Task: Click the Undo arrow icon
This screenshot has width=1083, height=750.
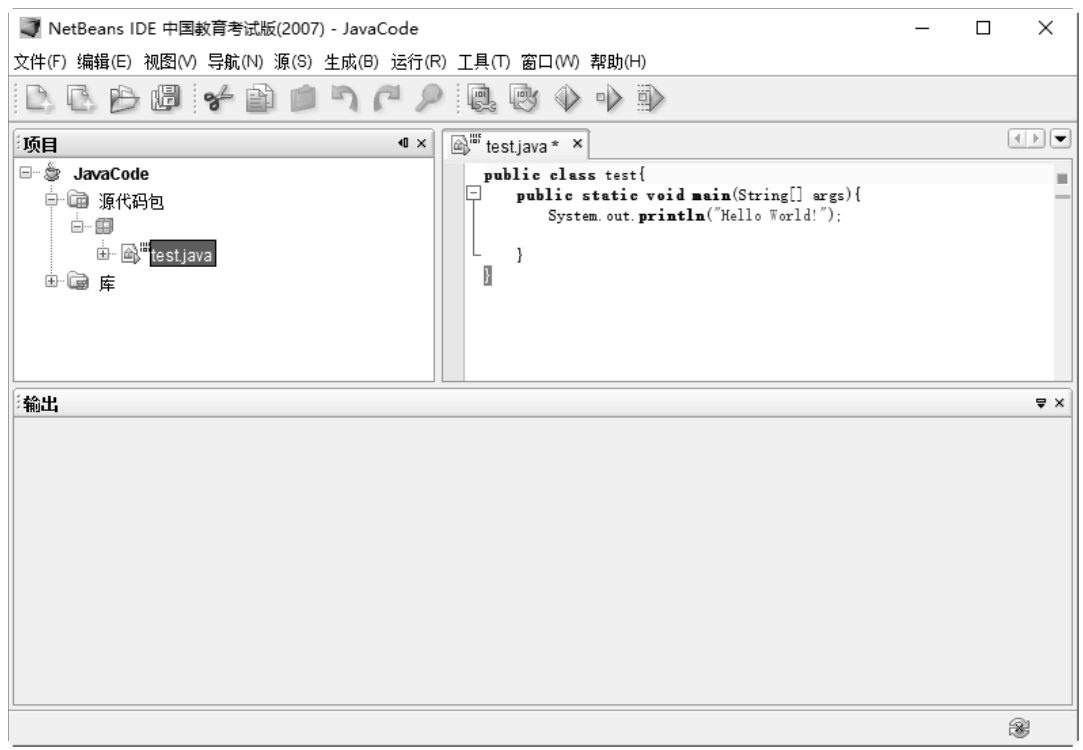Action: click(x=345, y=99)
